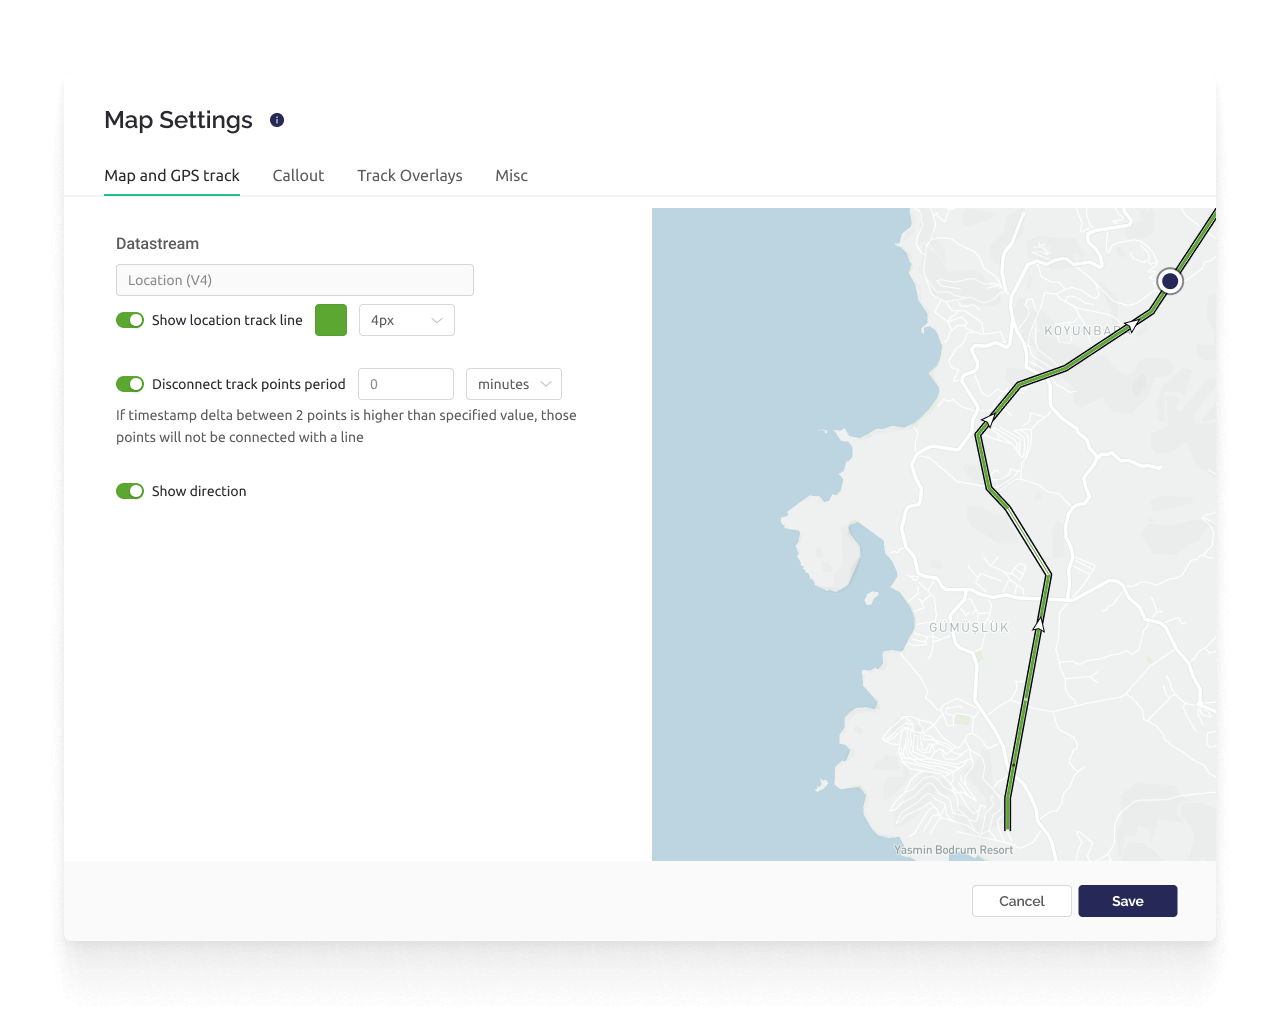Open the green track line color swatch
This screenshot has height=1013, width=1280.
click(x=331, y=320)
